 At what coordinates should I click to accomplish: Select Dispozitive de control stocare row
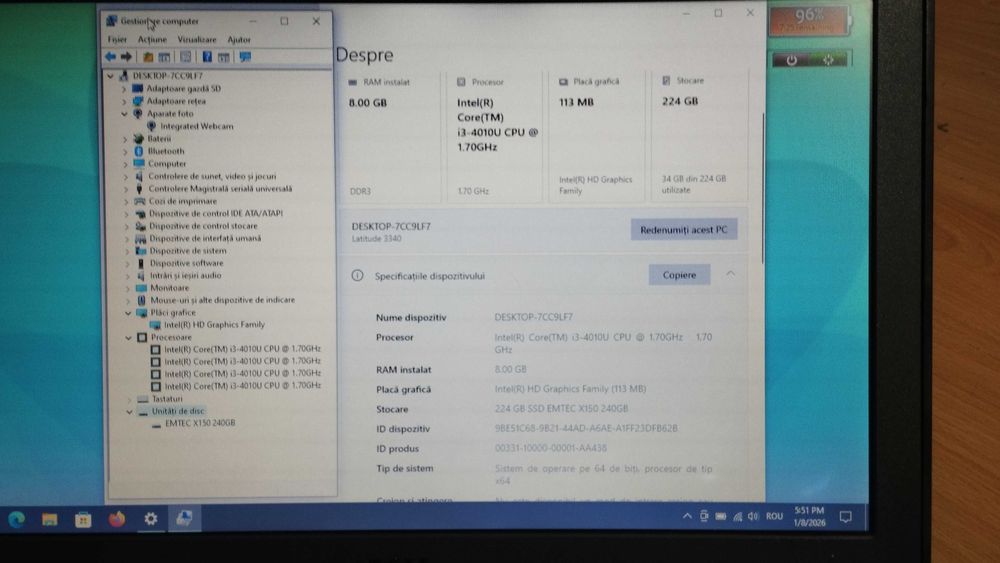coord(203,226)
